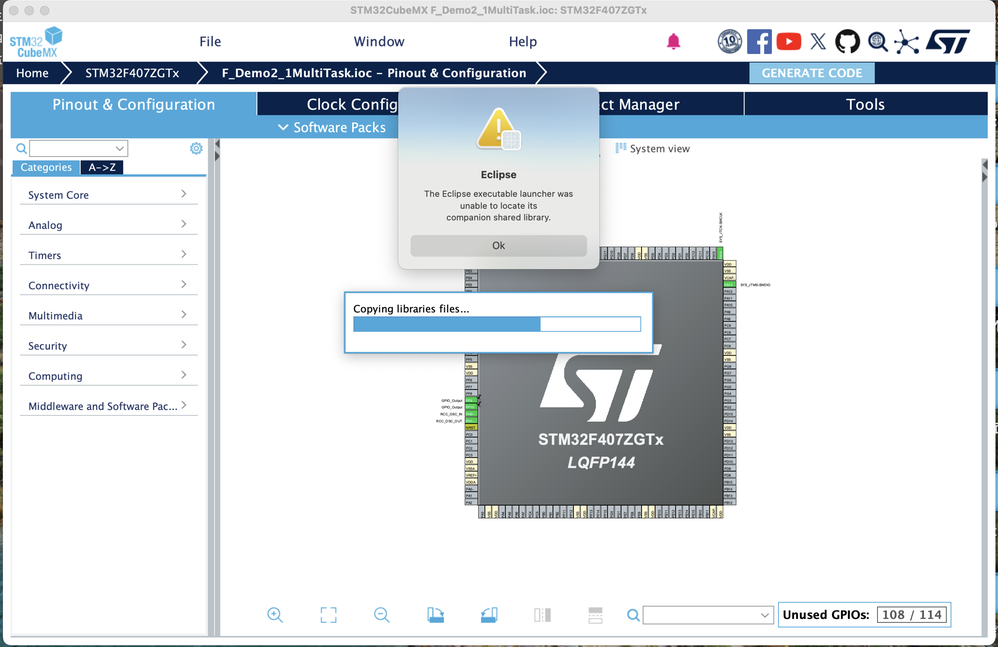
Task: Expand the Analog category
Action: click(109, 225)
